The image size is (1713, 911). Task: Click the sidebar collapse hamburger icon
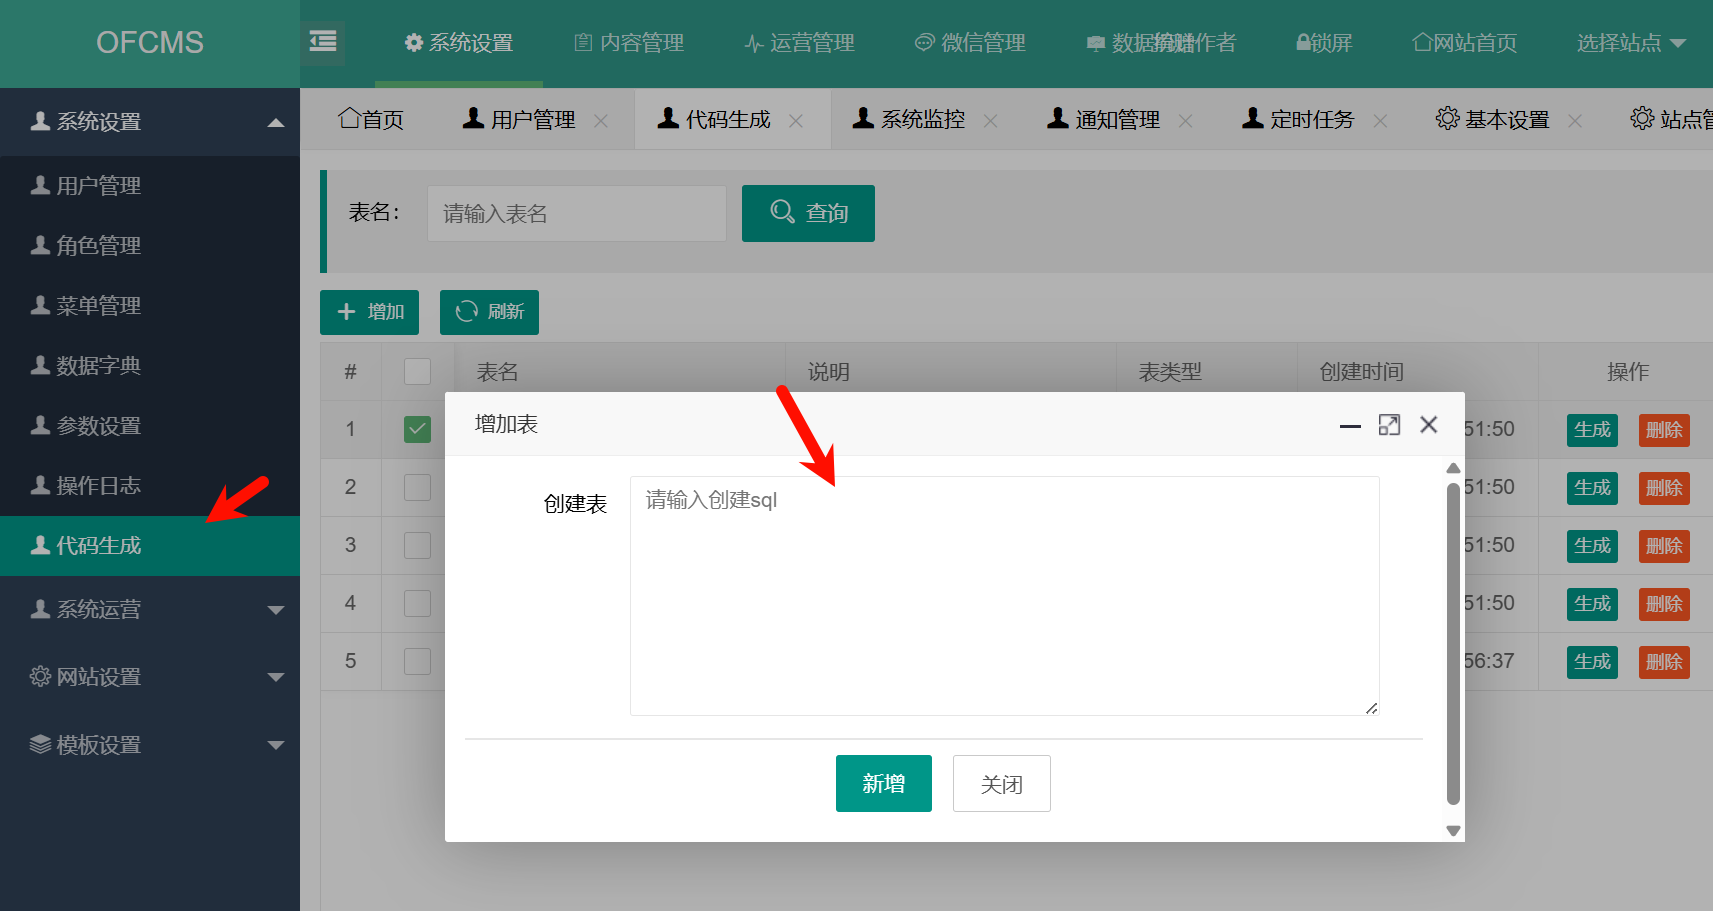pyautogui.click(x=322, y=42)
